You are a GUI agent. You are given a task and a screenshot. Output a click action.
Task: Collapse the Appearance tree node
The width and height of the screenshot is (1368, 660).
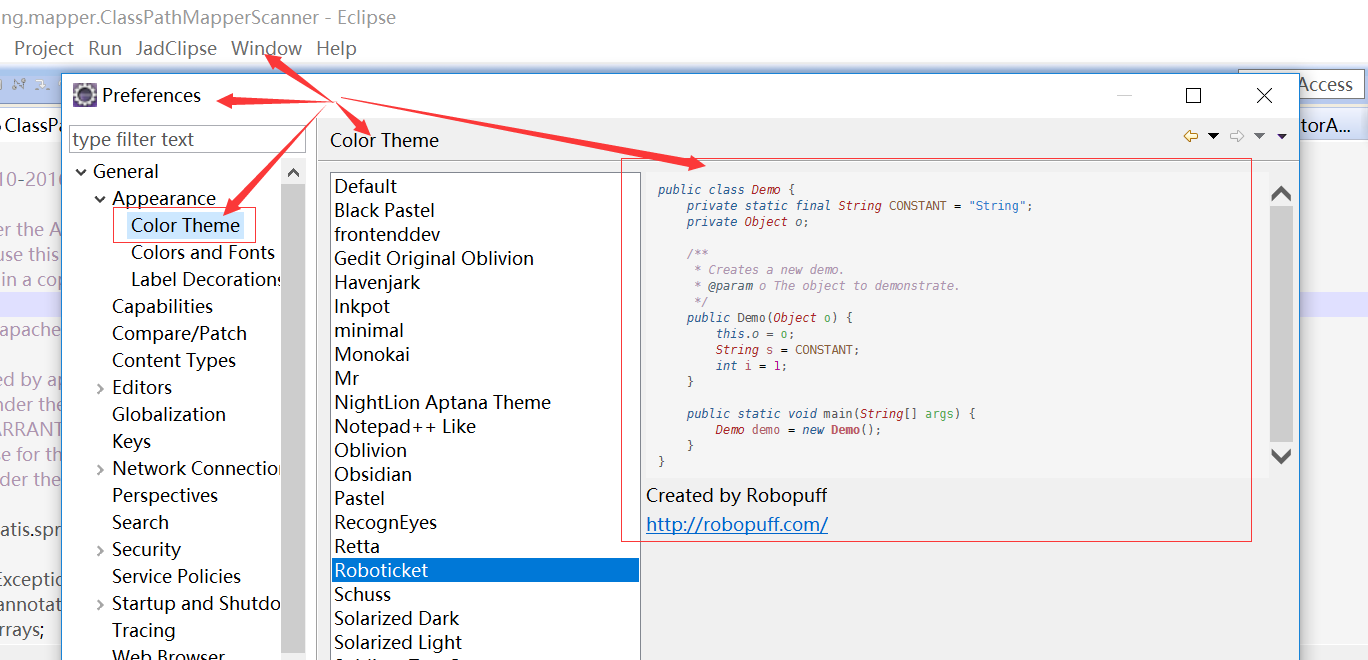pos(100,199)
